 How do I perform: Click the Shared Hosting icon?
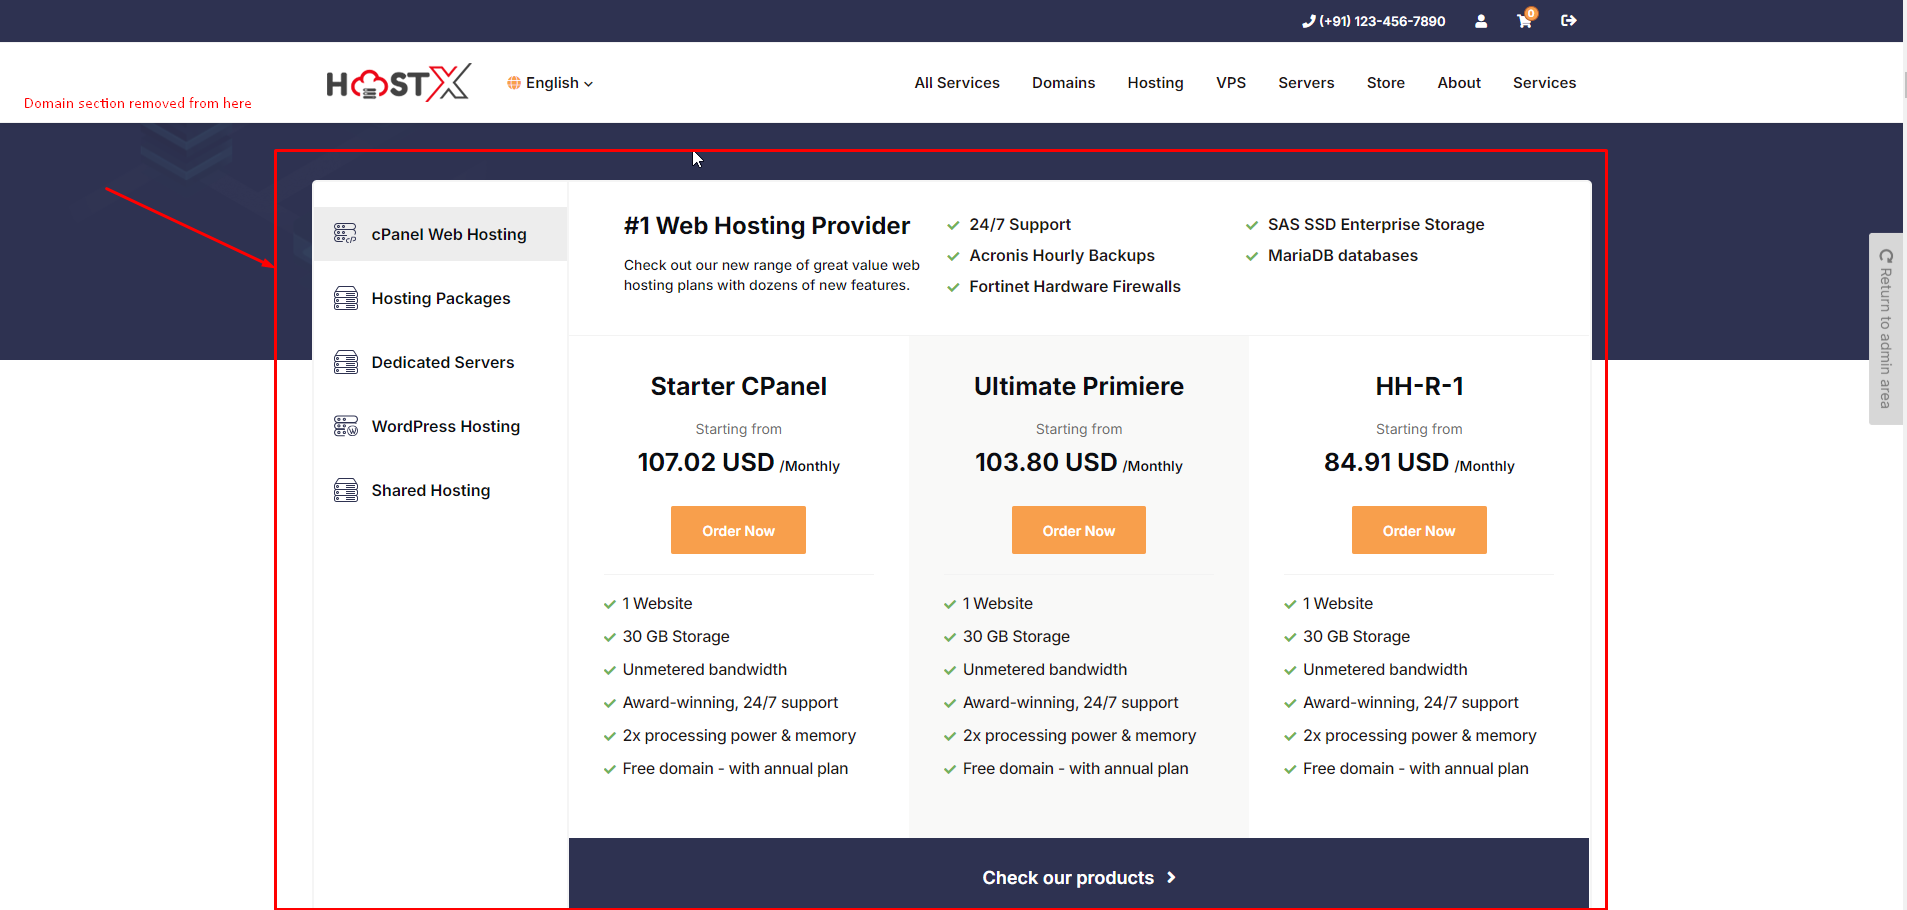tap(345, 490)
